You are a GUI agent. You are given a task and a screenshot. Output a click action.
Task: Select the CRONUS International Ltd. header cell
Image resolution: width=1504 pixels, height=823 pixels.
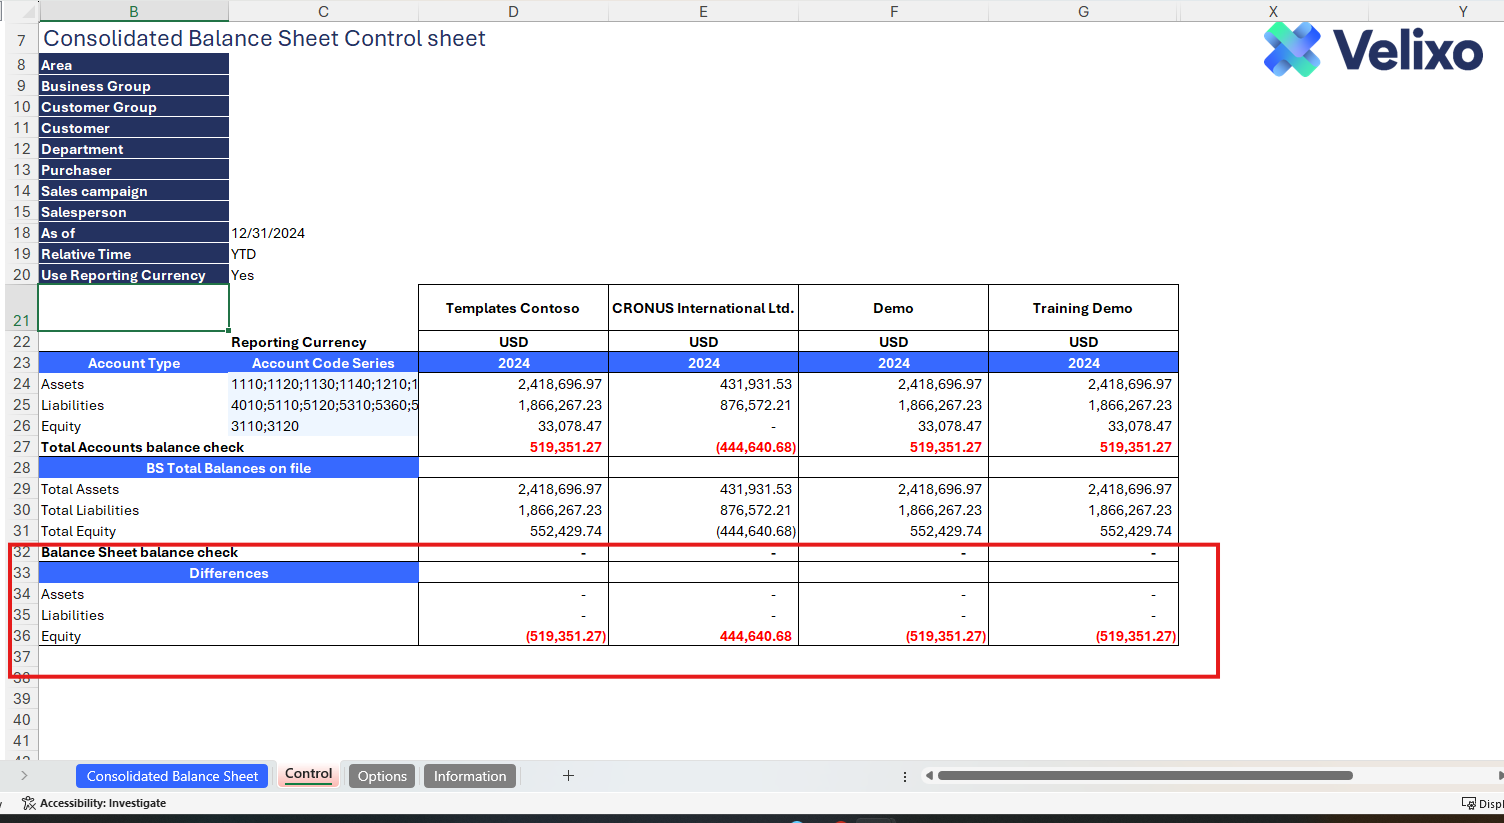(x=703, y=308)
